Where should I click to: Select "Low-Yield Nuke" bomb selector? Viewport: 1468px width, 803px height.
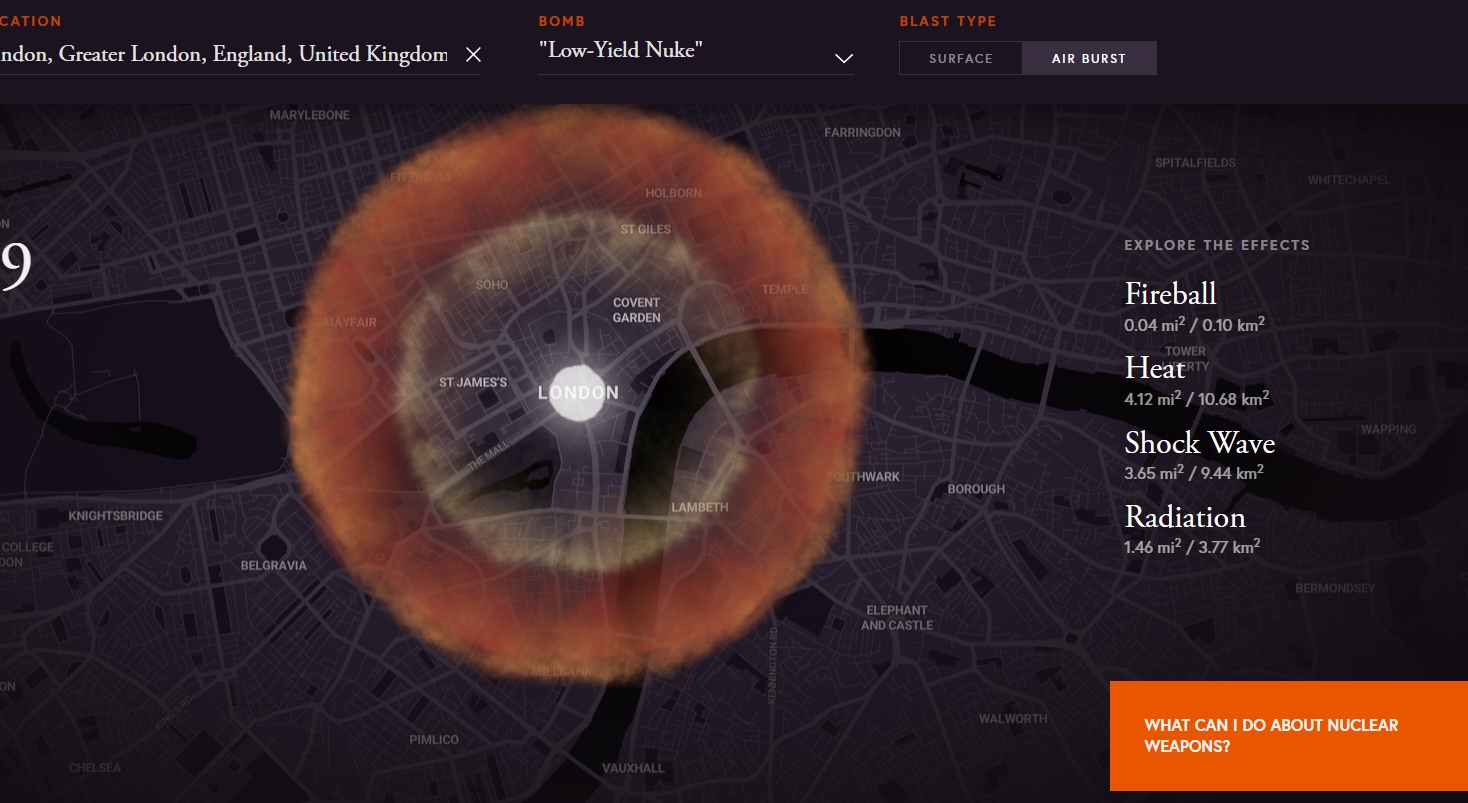696,52
